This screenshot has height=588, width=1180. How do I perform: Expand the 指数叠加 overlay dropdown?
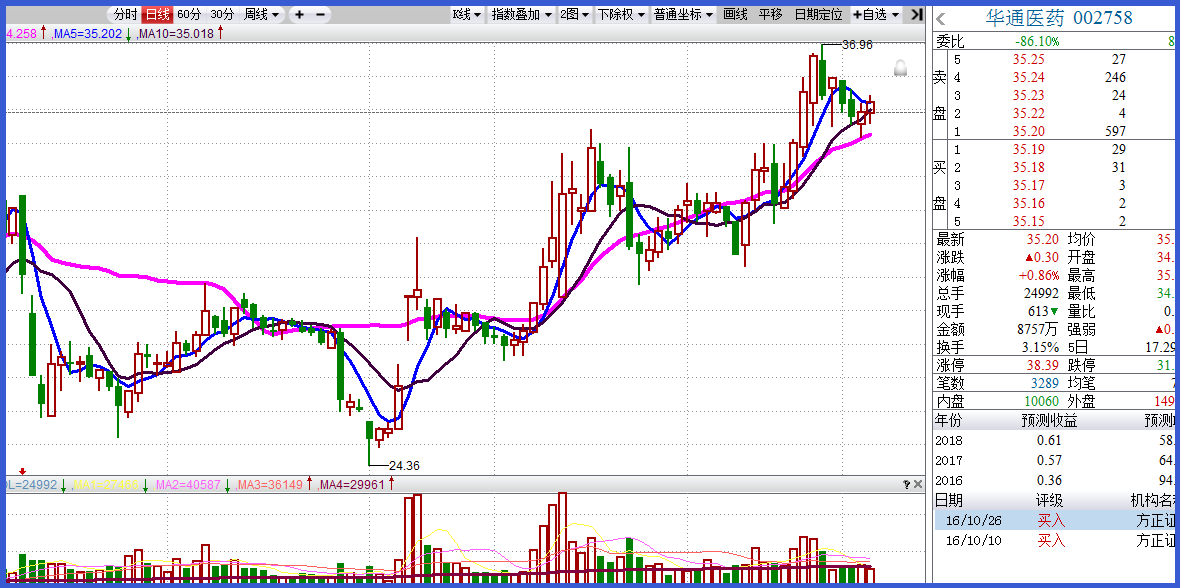pyautogui.click(x=521, y=14)
